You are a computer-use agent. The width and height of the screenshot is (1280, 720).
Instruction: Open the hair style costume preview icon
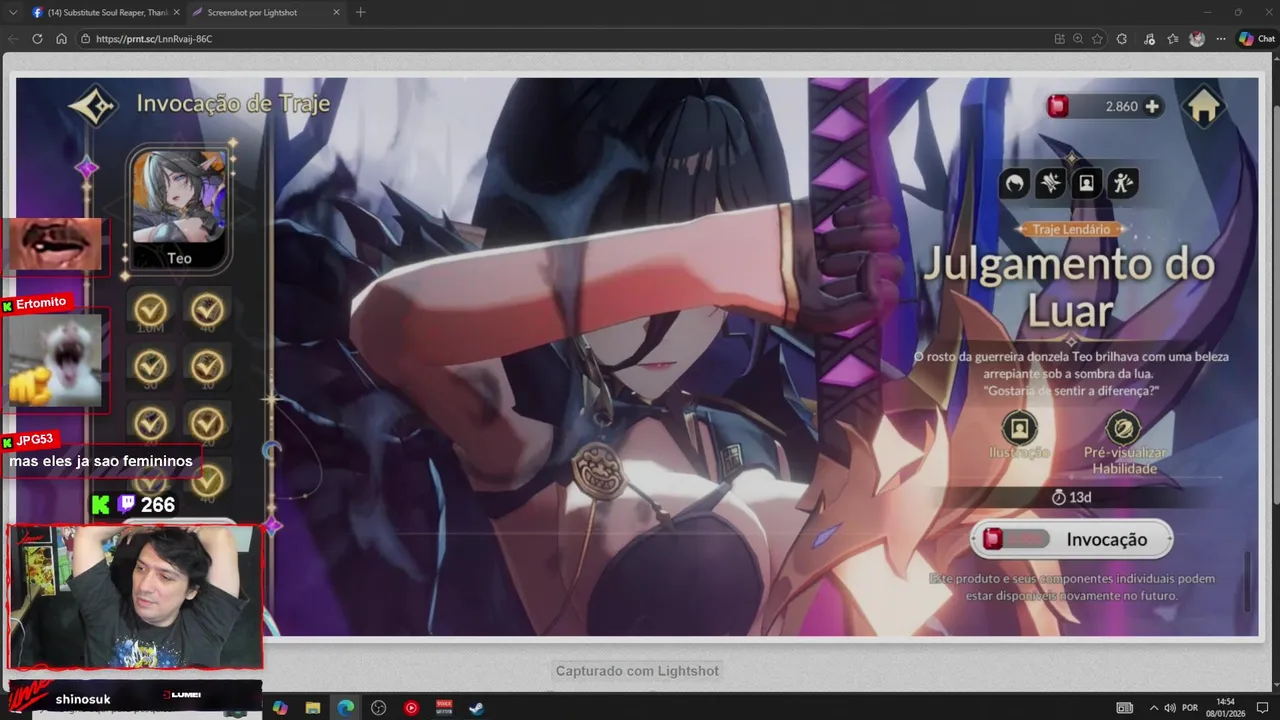[1014, 183]
